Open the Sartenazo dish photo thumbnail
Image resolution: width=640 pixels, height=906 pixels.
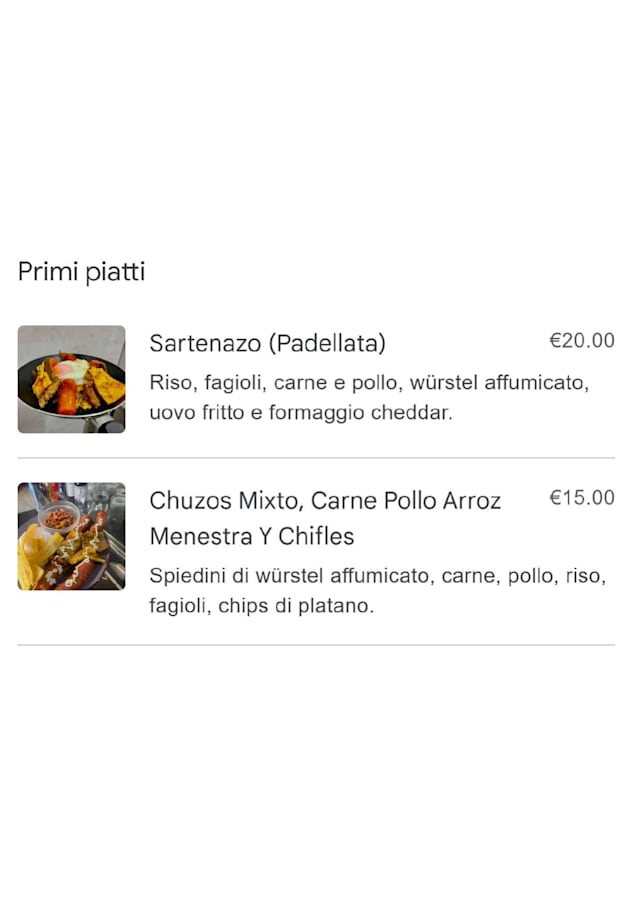point(71,379)
